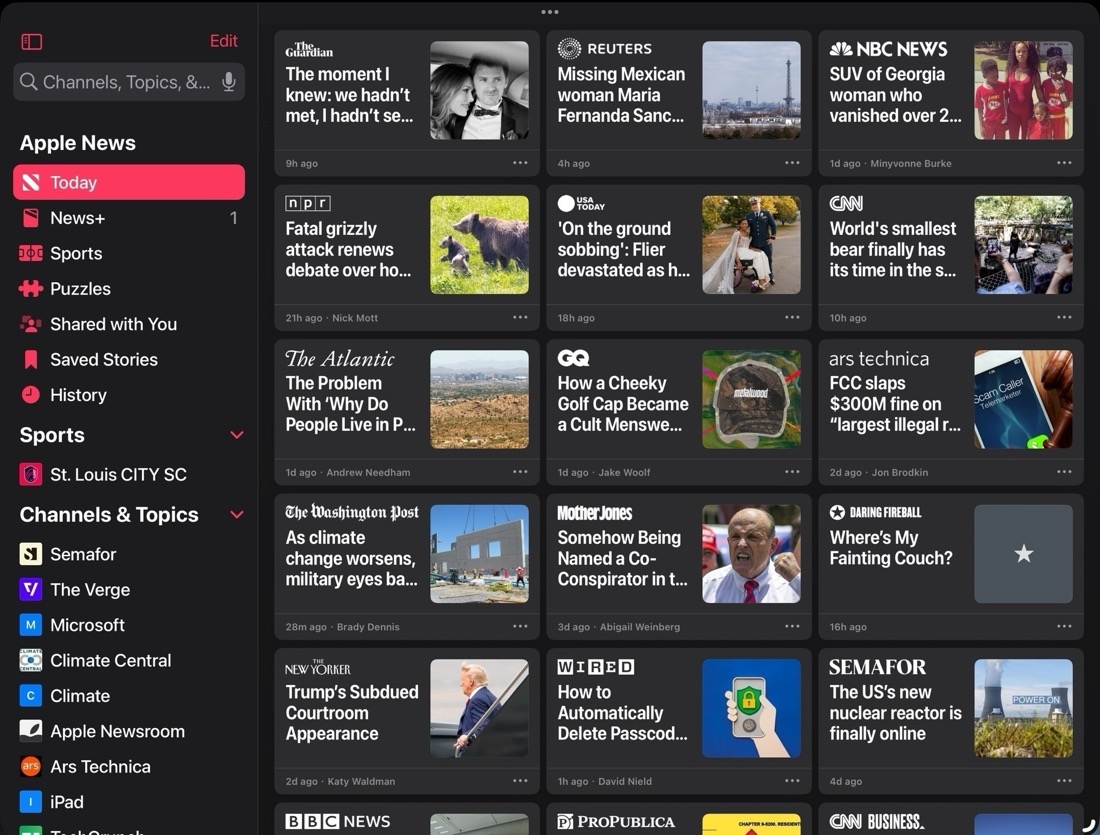
Task: Open more options on the Reuters story
Action: [792, 162]
